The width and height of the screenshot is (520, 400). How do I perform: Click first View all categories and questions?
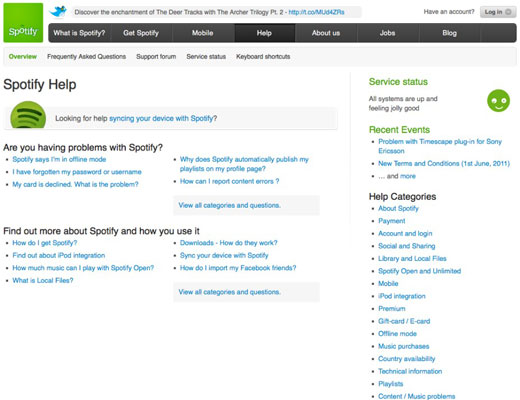click(x=229, y=205)
